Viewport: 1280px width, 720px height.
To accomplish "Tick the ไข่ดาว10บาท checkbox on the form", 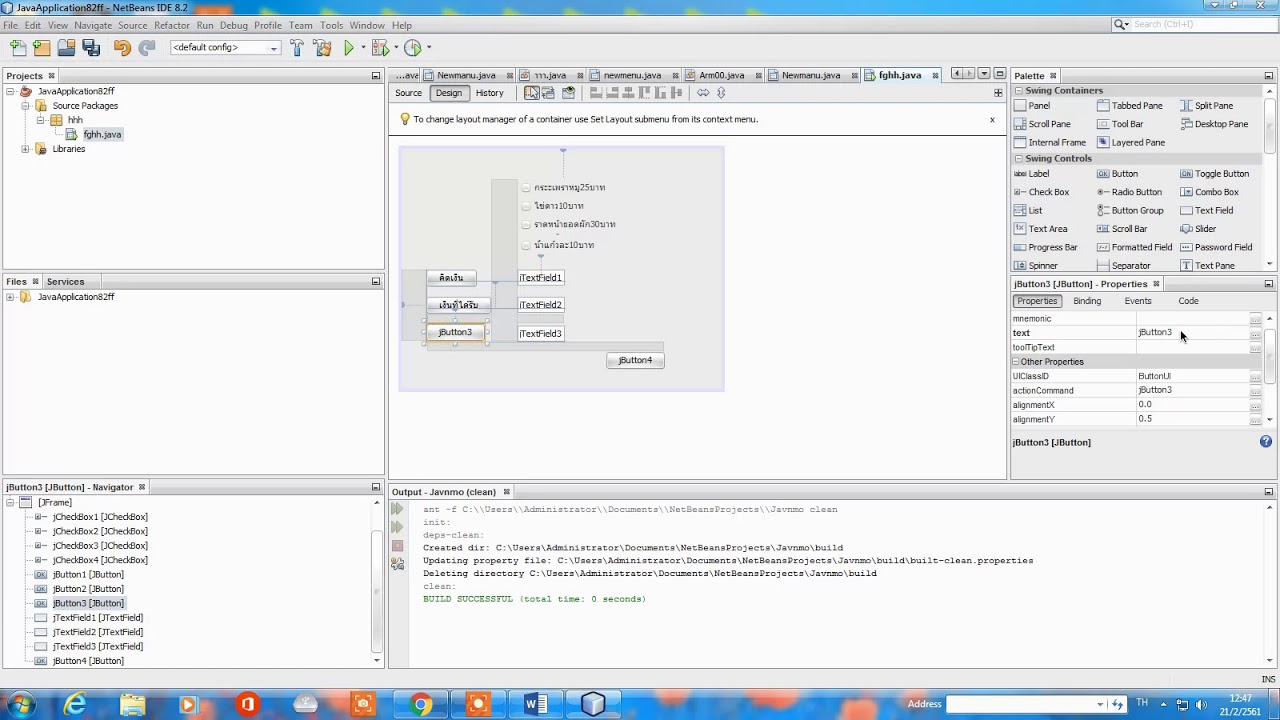I will (526, 206).
